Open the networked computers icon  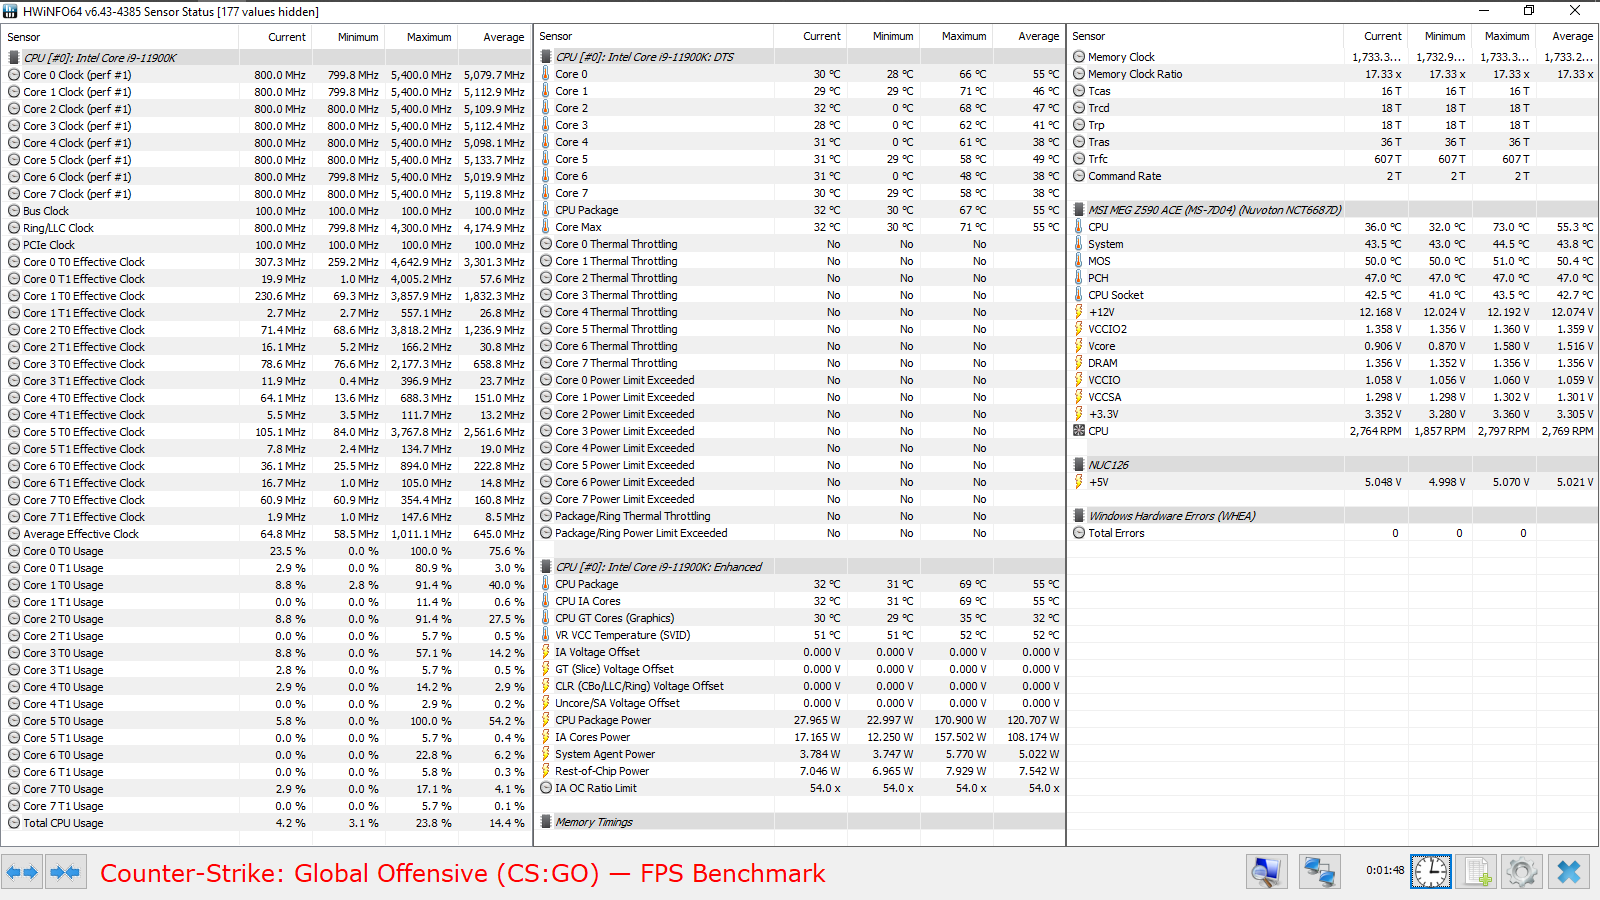pos(1319,872)
